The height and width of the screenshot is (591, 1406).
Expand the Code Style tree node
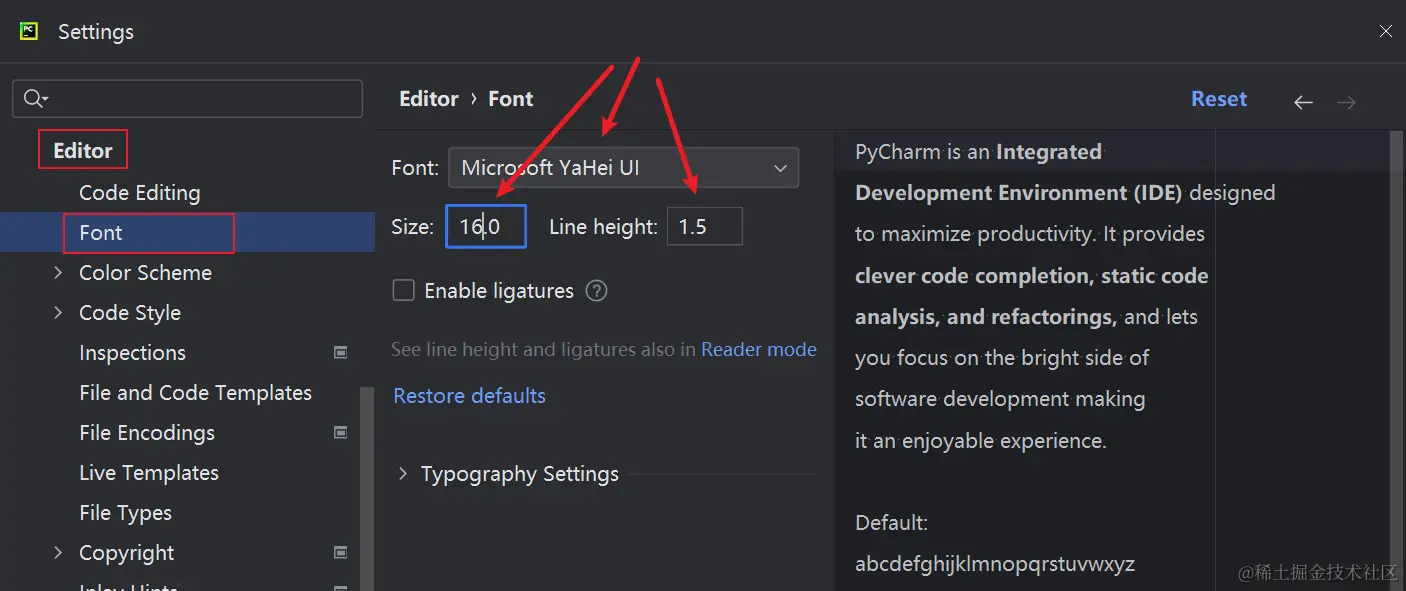click(x=58, y=313)
